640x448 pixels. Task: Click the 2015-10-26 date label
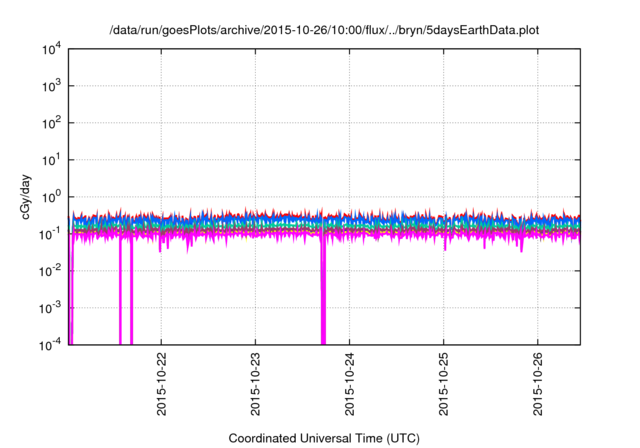click(538, 384)
